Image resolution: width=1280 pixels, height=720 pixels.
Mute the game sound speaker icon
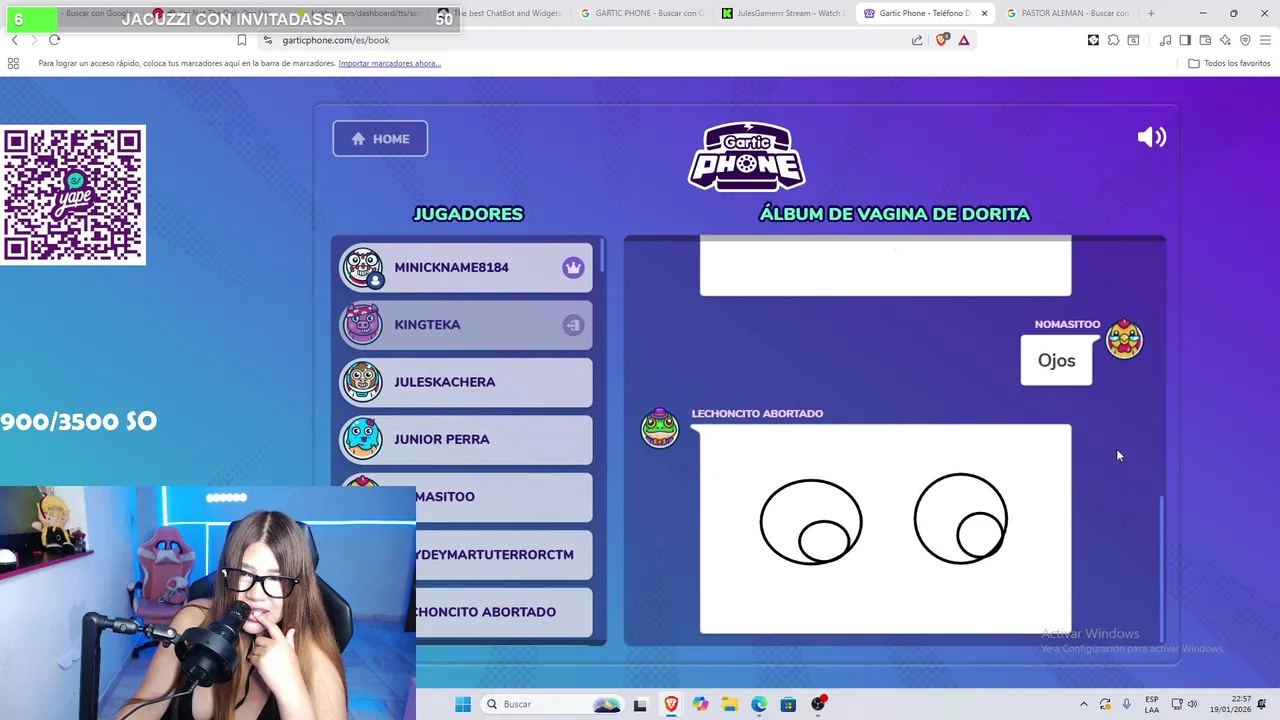1151,138
